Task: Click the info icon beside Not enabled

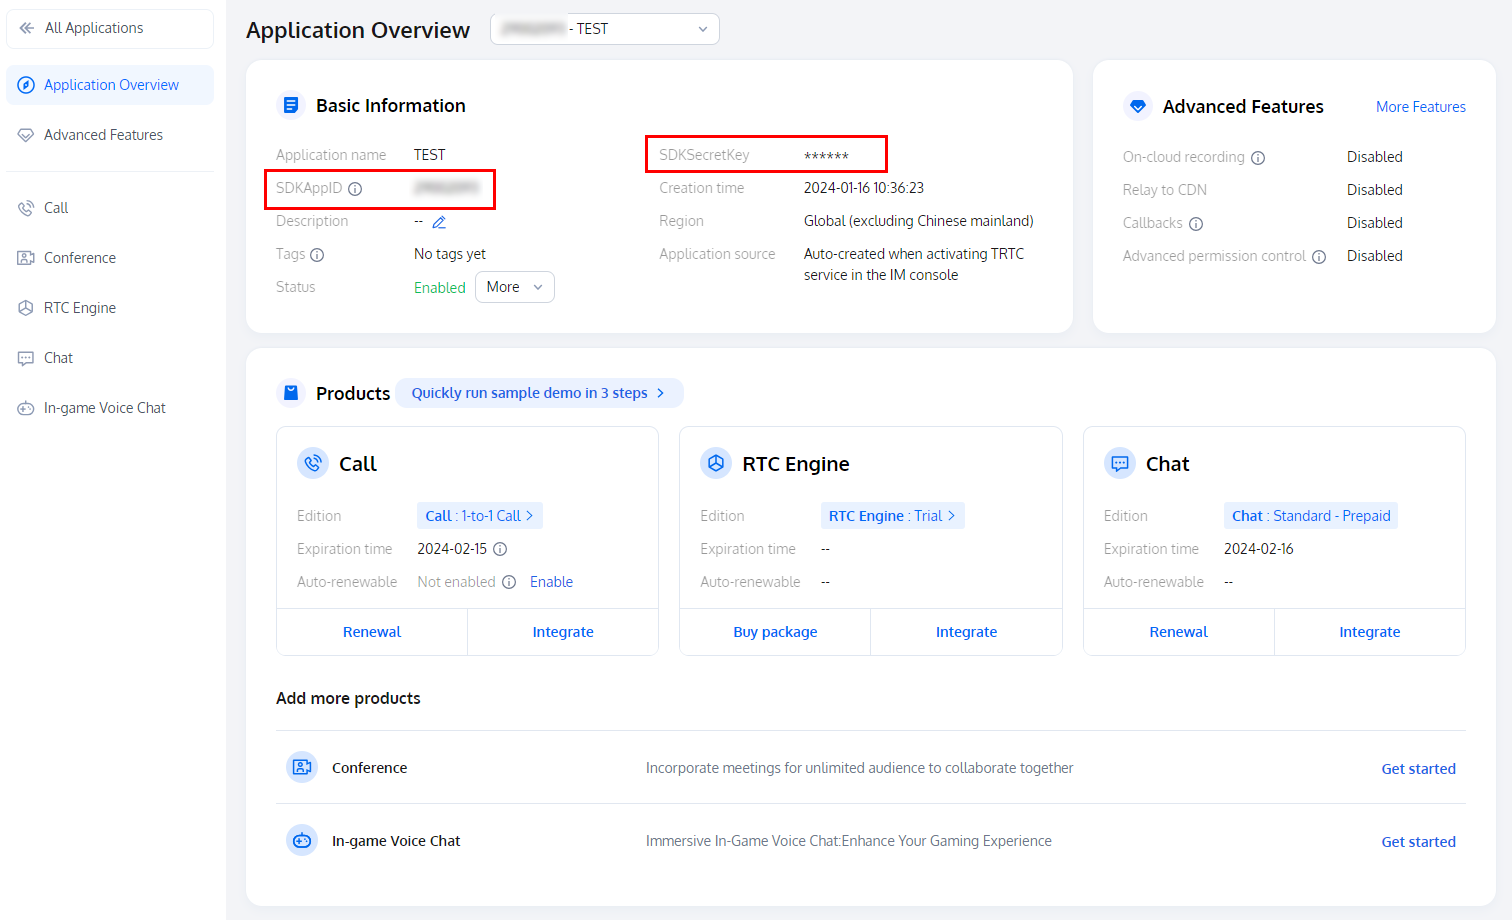Action: pos(509,582)
